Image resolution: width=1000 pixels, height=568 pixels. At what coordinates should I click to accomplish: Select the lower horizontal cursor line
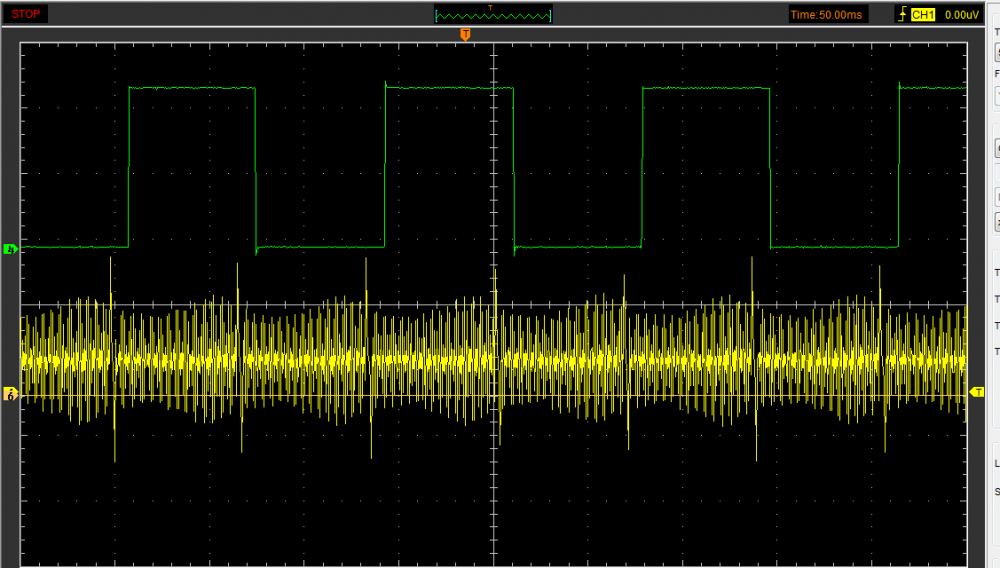300,399
